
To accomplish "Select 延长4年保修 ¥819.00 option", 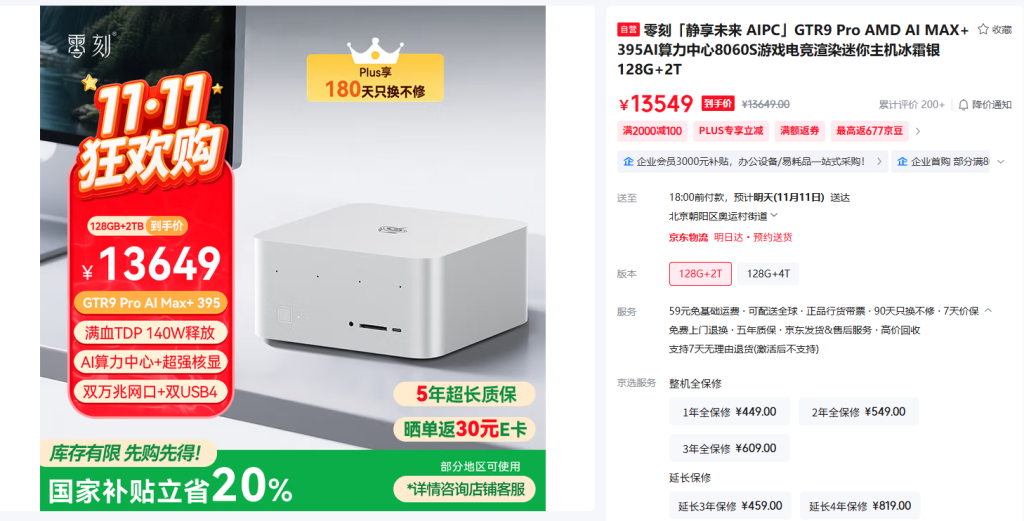I will click(x=859, y=506).
